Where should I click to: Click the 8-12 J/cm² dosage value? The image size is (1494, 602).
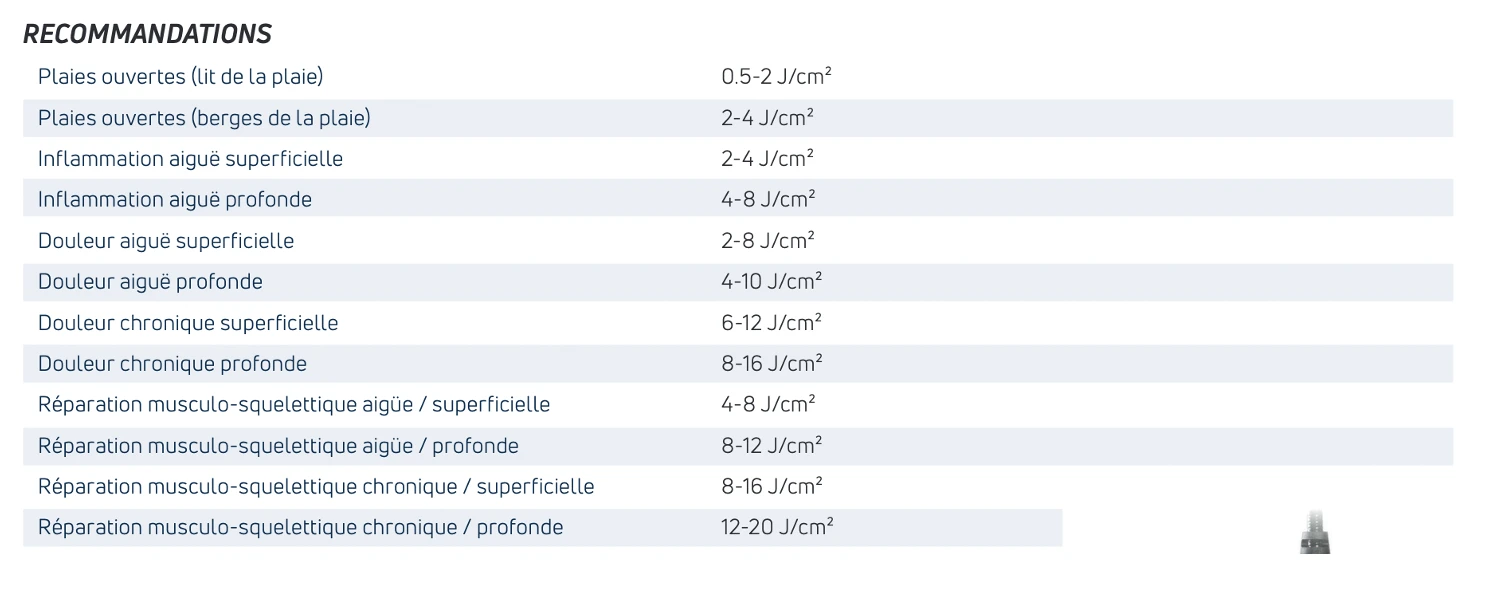click(771, 446)
